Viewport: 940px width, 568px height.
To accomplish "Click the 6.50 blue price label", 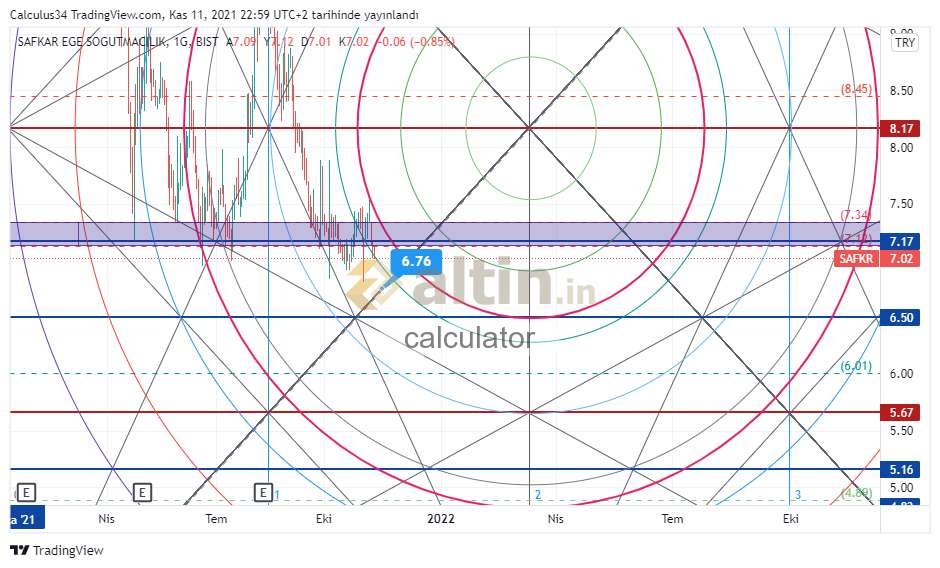I will (x=900, y=317).
